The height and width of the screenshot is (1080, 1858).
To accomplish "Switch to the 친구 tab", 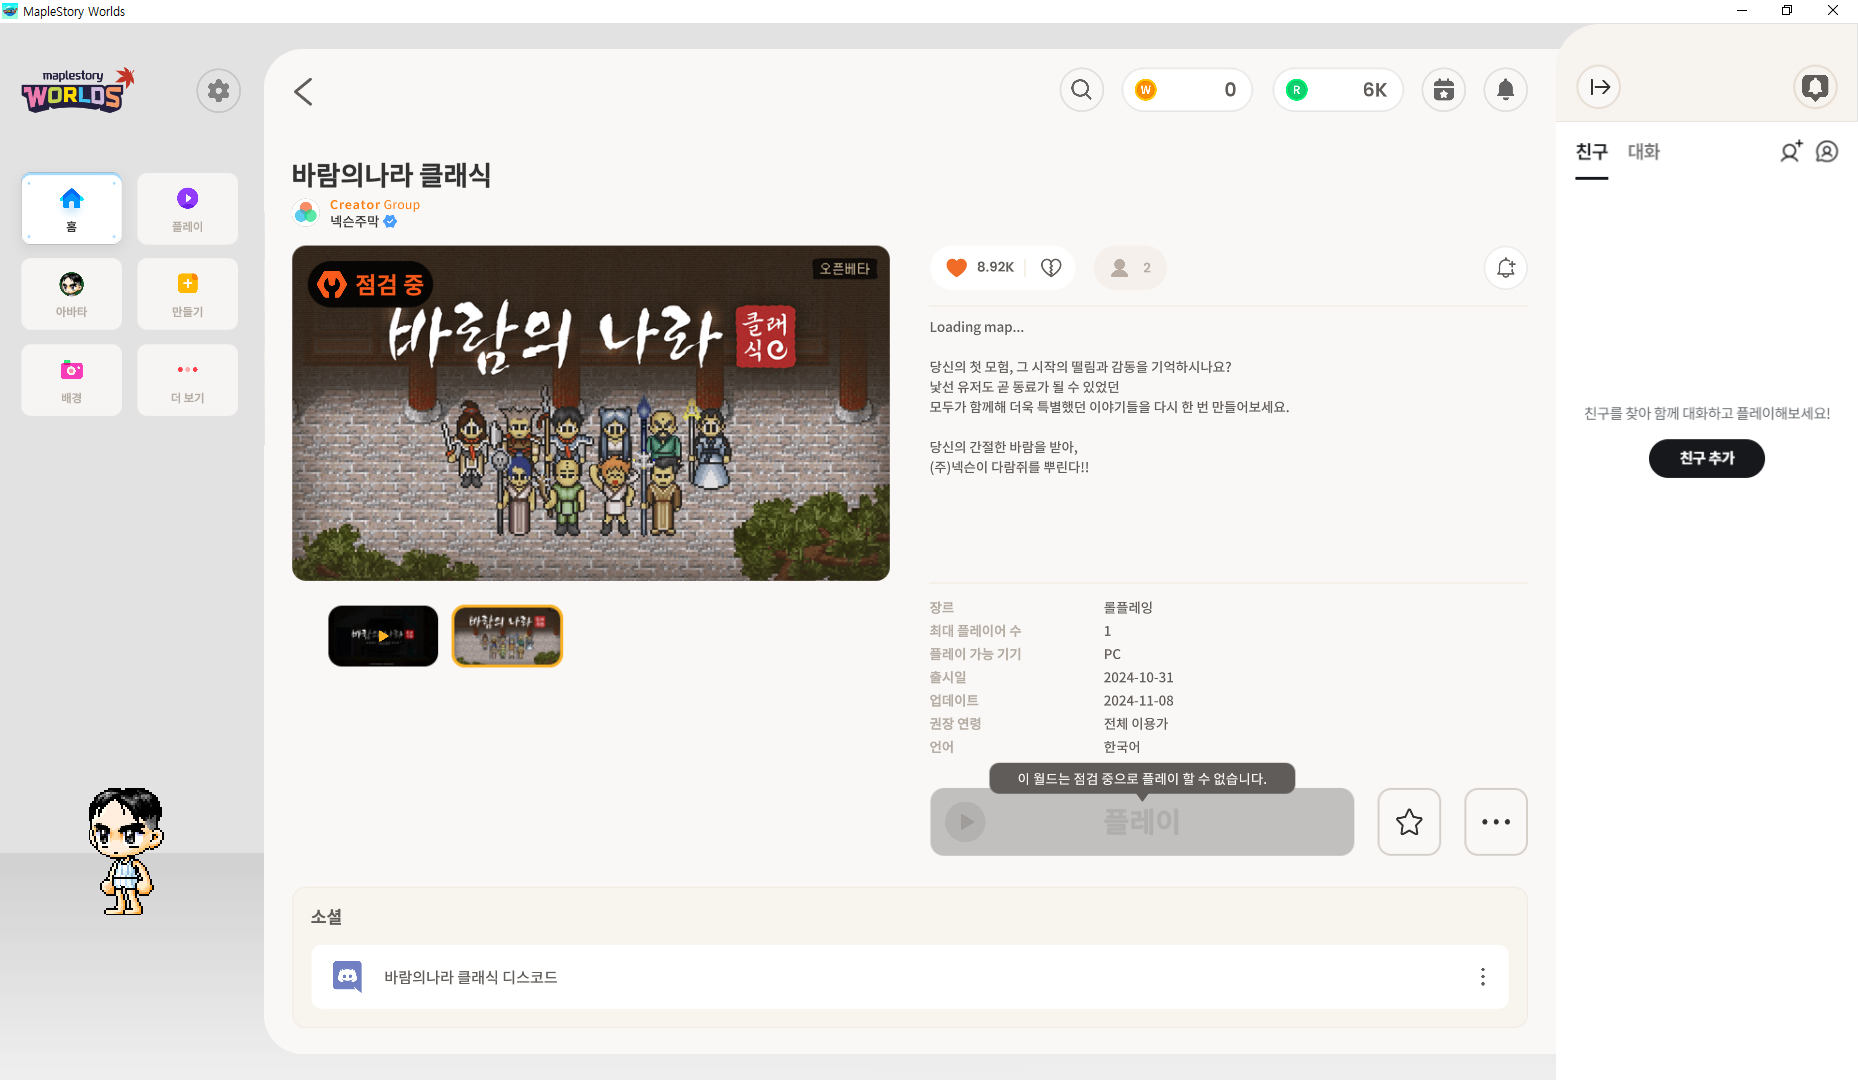I will pyautogui.click(x=1591, y=152).
